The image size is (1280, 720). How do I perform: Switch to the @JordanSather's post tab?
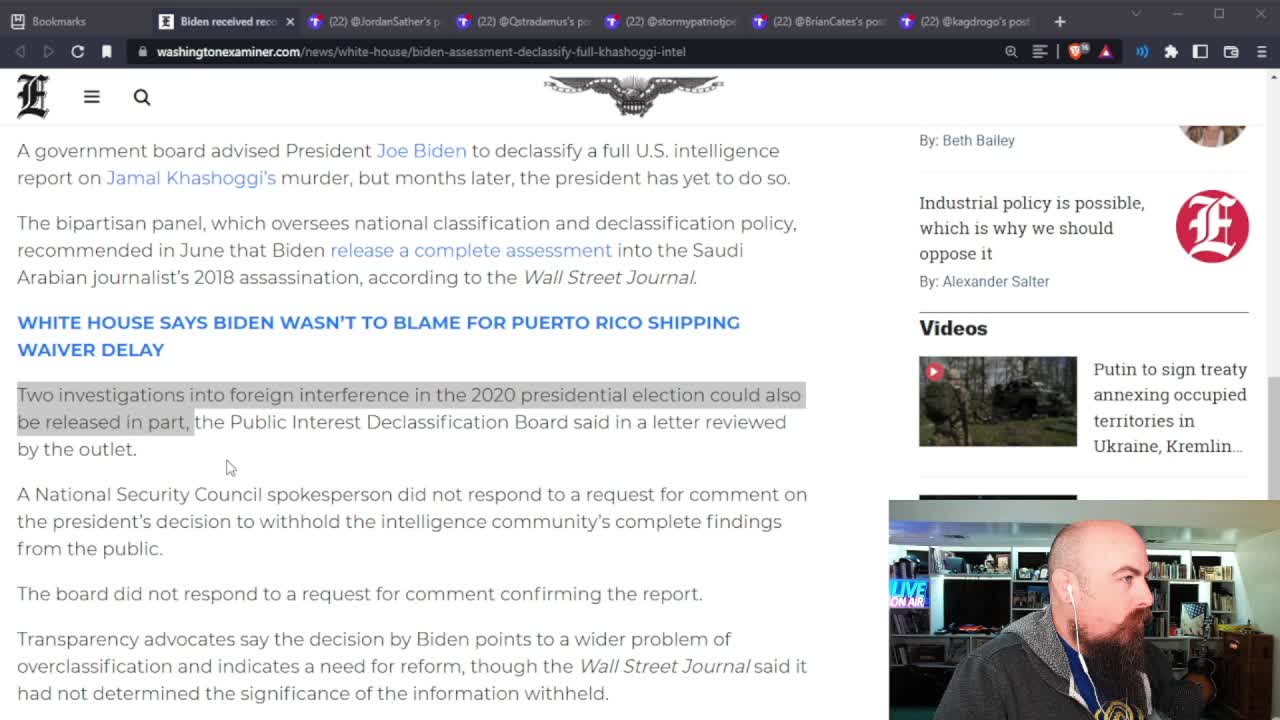click(376, 21)
